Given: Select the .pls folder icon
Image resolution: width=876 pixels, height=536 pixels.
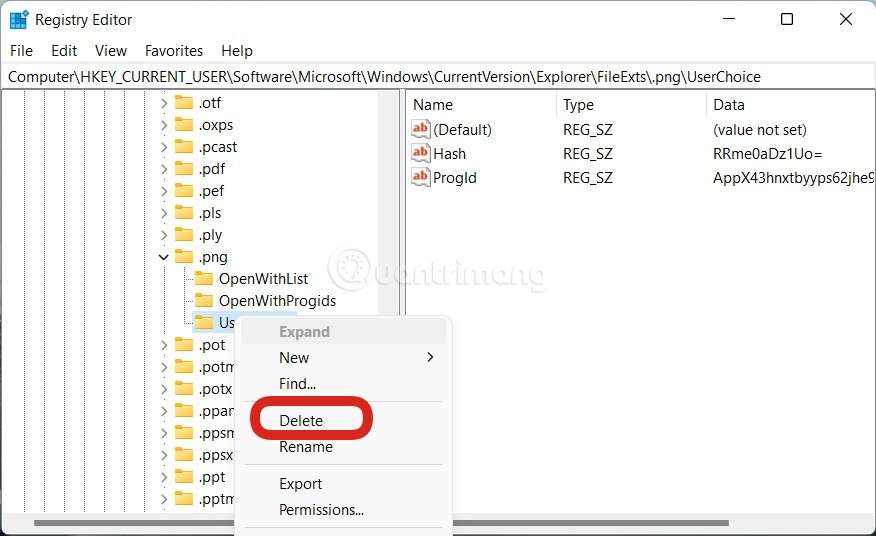Looking at the screenshot, I should (x=184, y=213).
